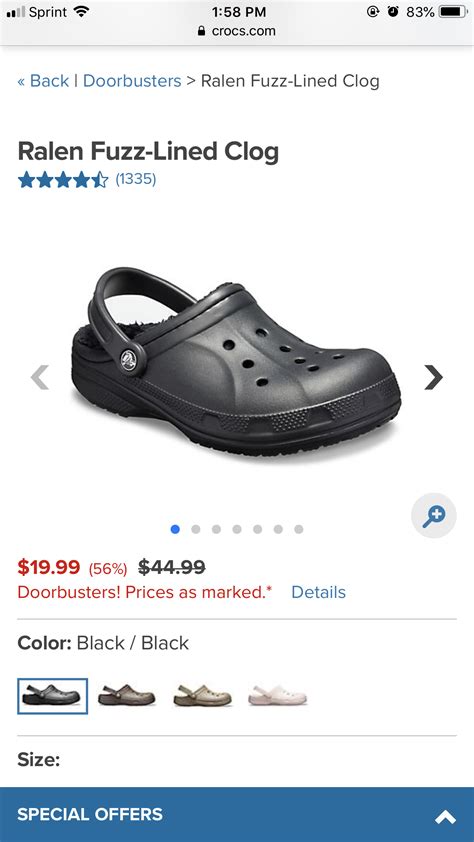Show the next product image arrow
This screenshot has height=842, width=474.
(x=433, y=377)
